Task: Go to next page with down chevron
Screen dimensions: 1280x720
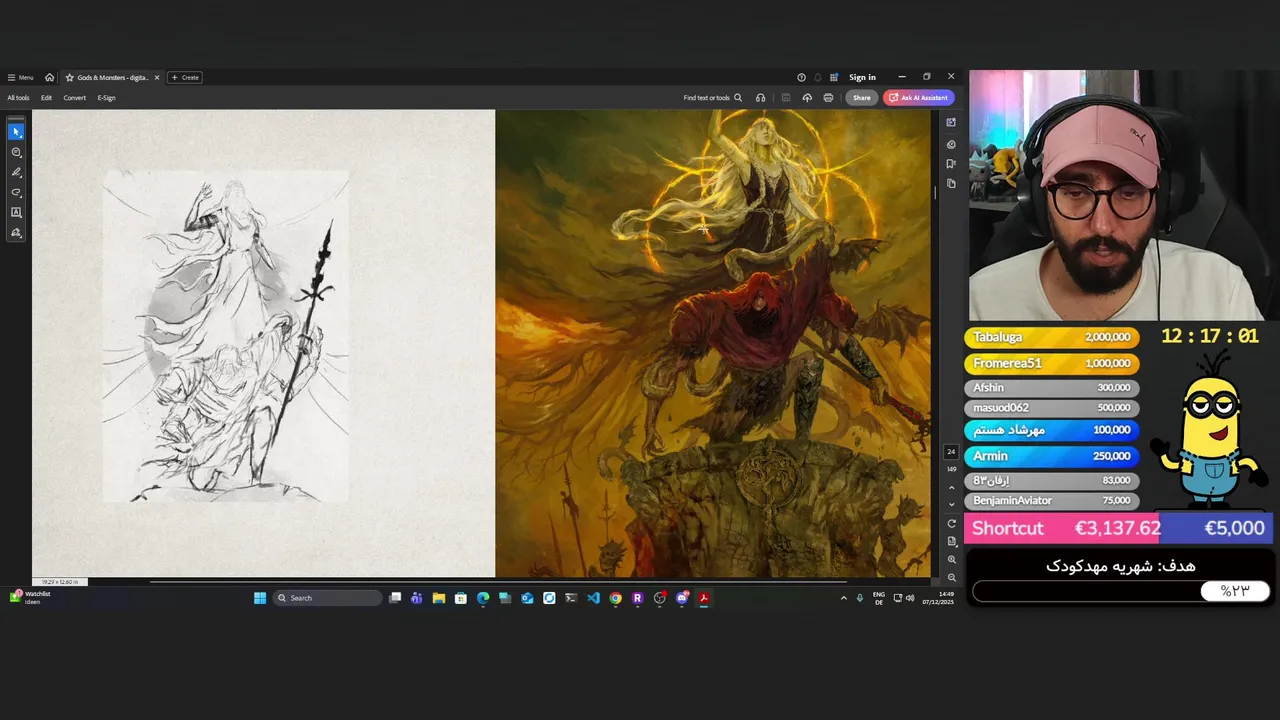Action: click(951, 504)
